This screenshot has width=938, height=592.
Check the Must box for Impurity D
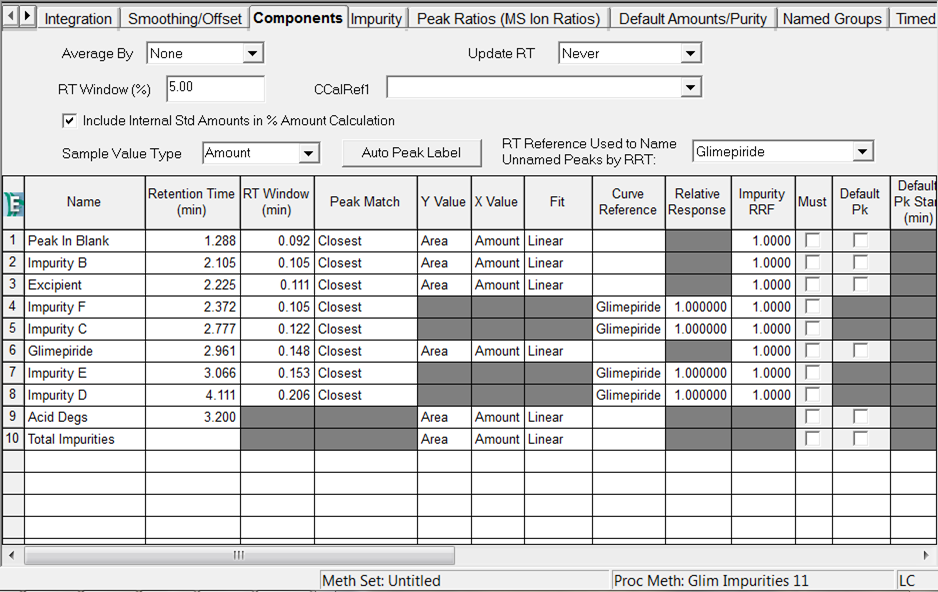point(812,395)
